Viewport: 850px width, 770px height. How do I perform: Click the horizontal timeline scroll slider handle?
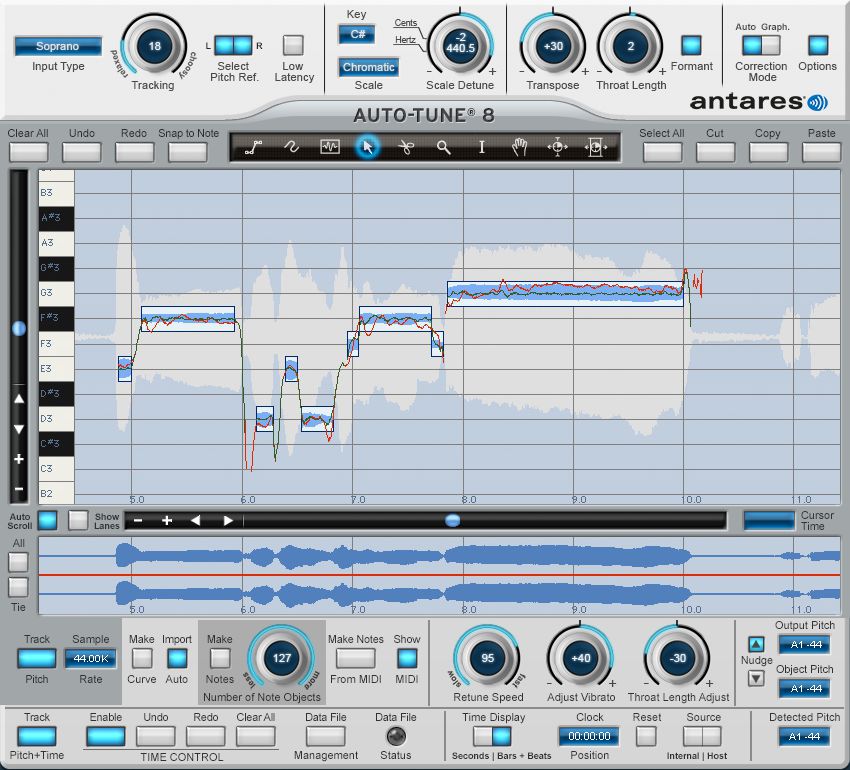[x=453, y=520]
